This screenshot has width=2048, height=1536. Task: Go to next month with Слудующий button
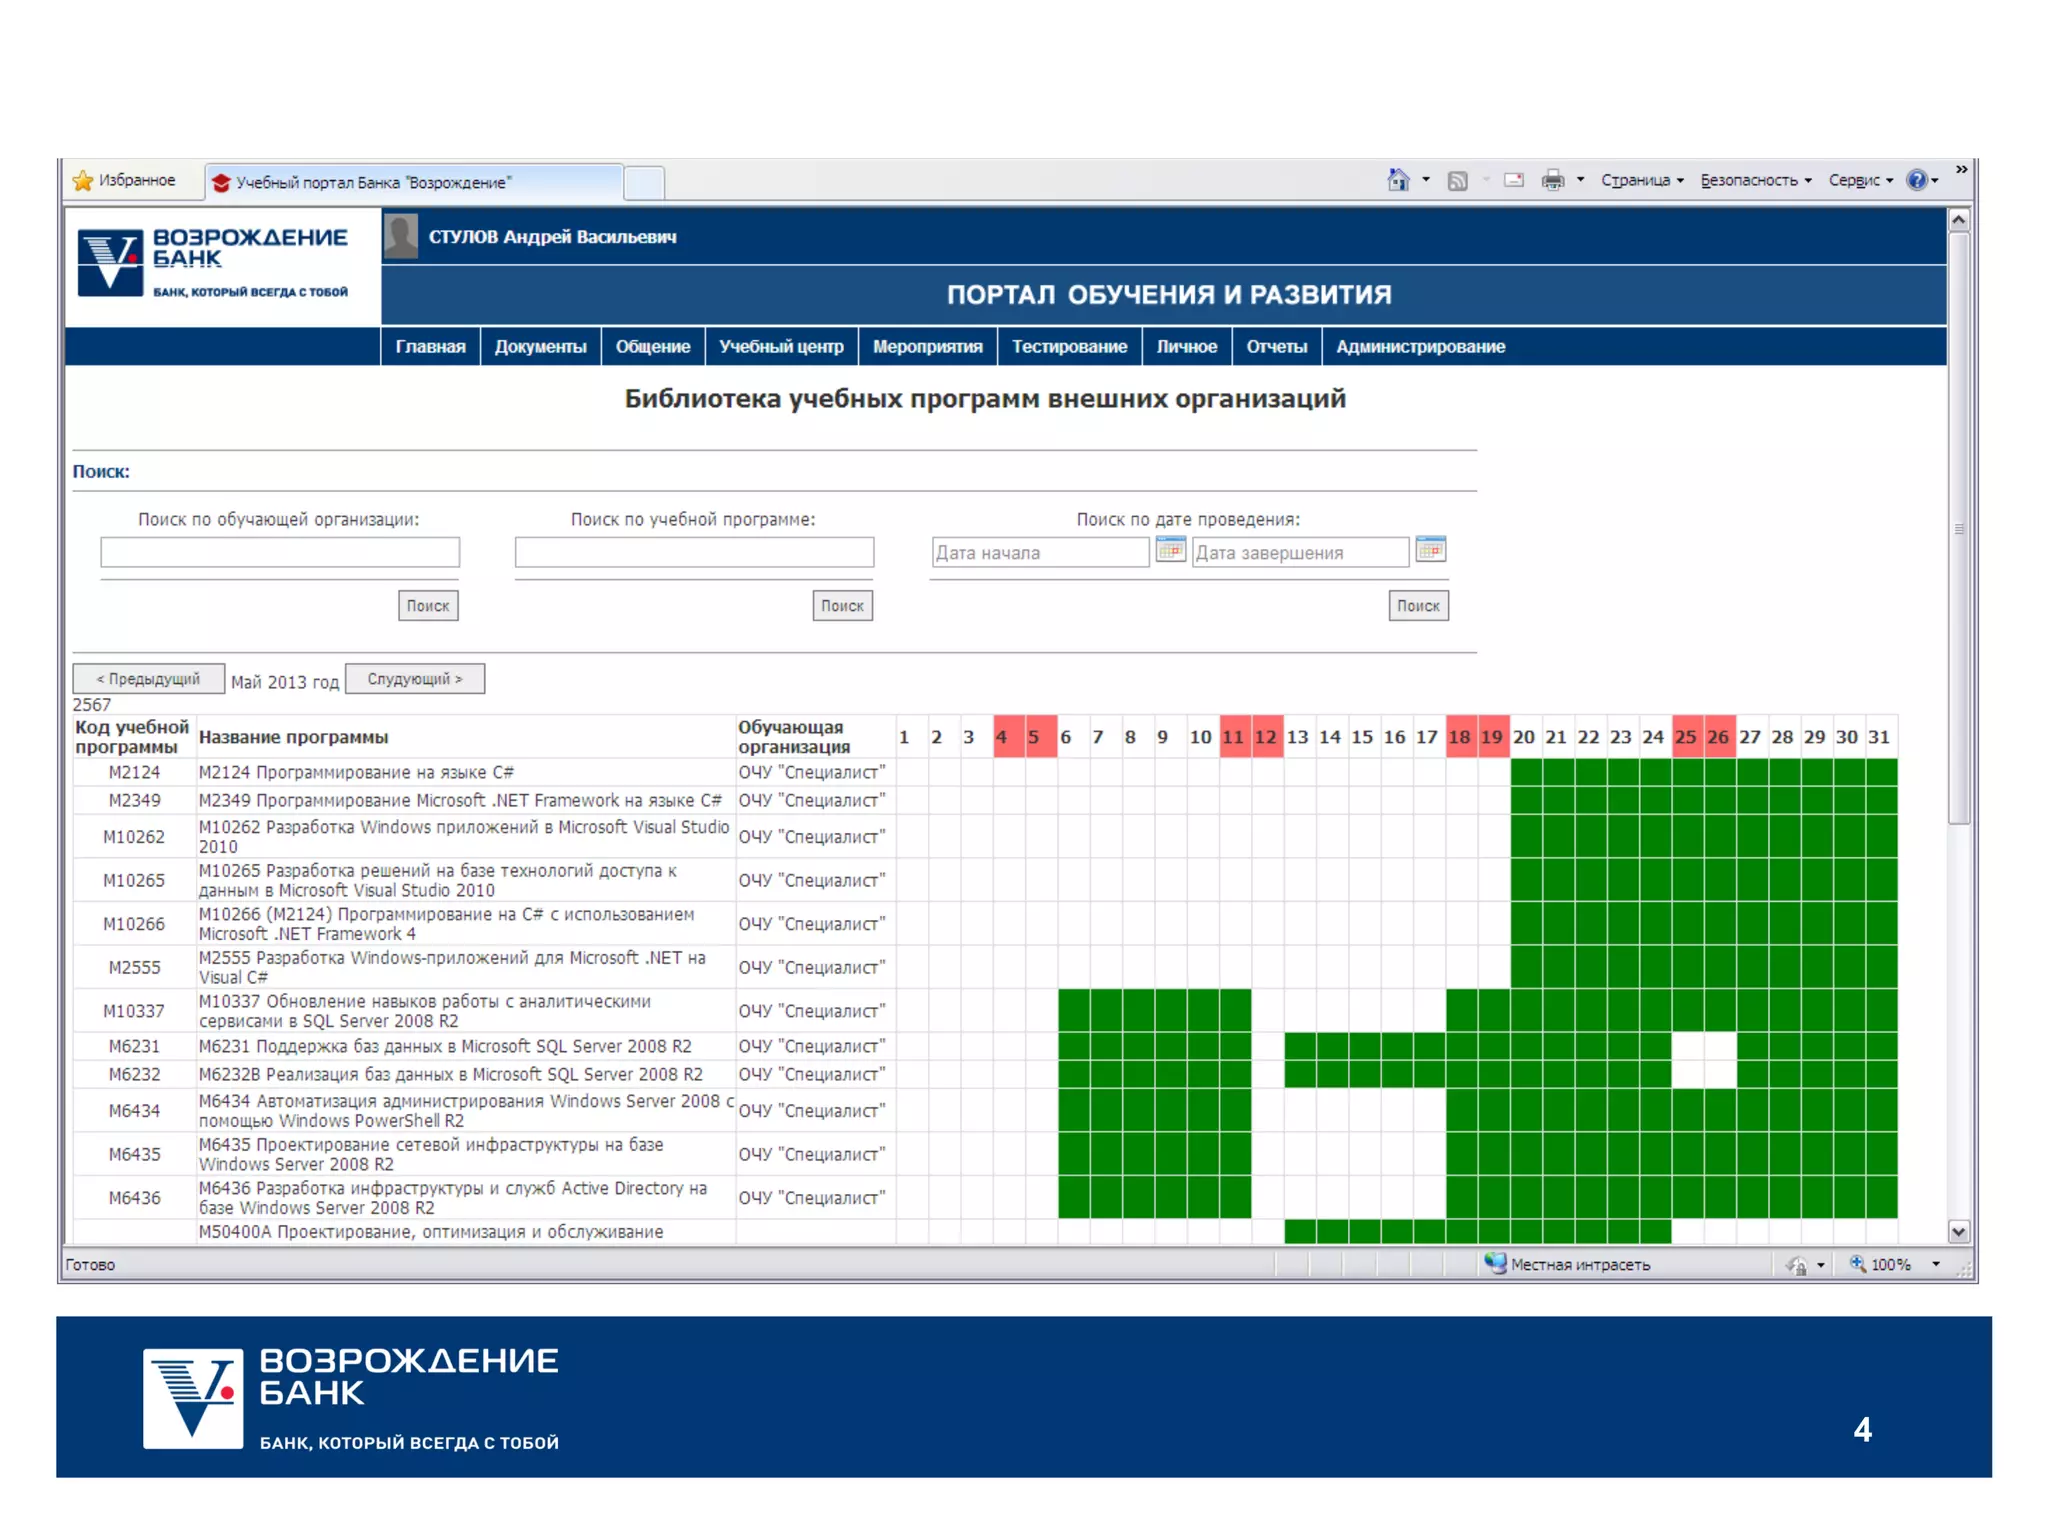coord(414,679)
